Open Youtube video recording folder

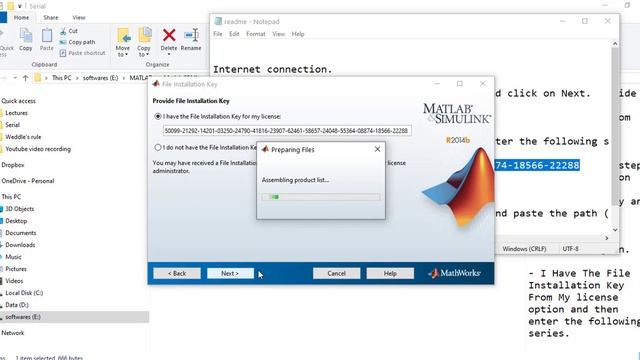click(38, 149)
